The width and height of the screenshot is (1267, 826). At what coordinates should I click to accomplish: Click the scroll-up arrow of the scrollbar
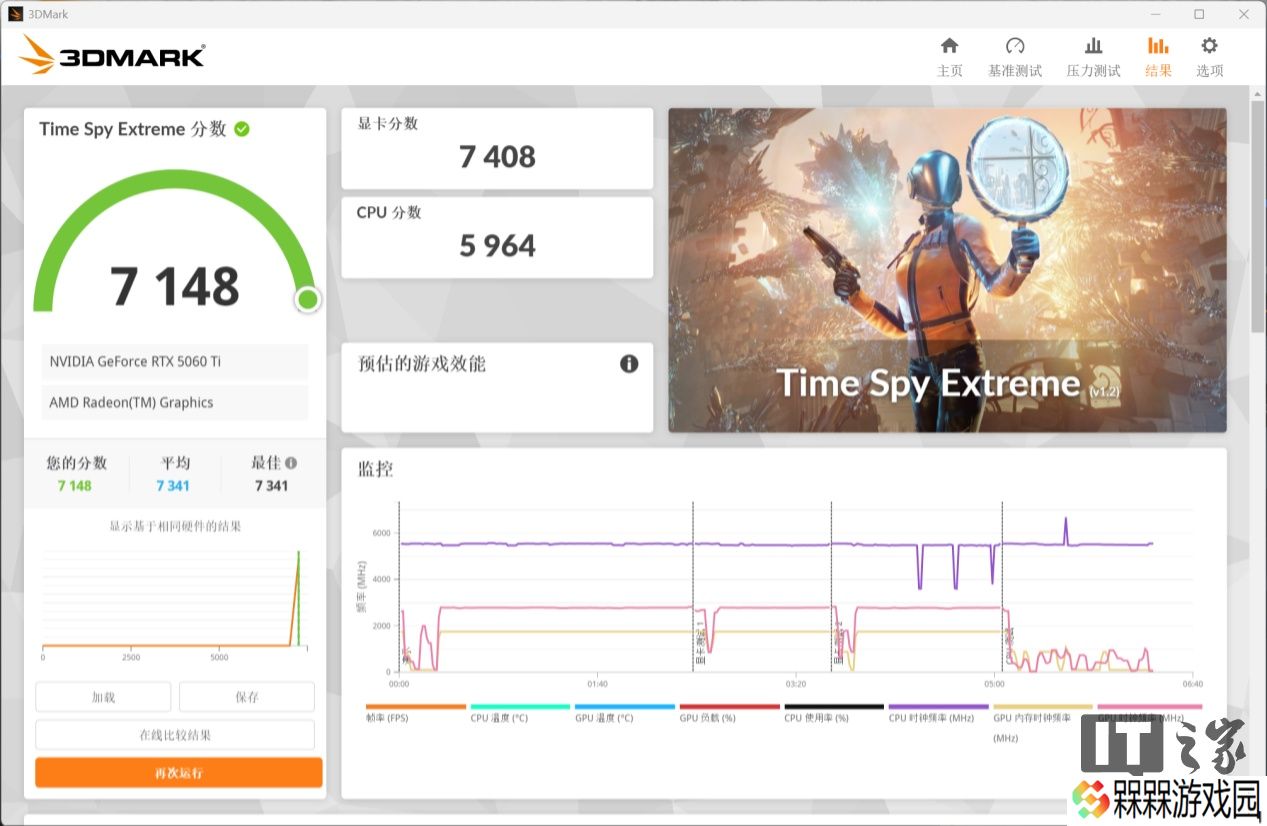click(x=1257, y=93)
